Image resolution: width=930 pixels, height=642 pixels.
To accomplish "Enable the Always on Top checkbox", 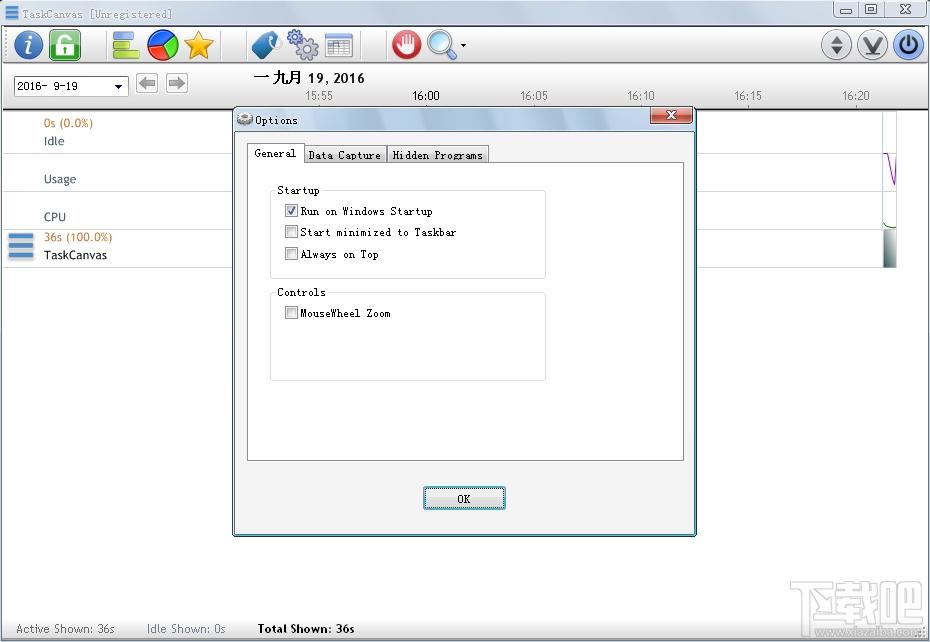I will [291, 254].
